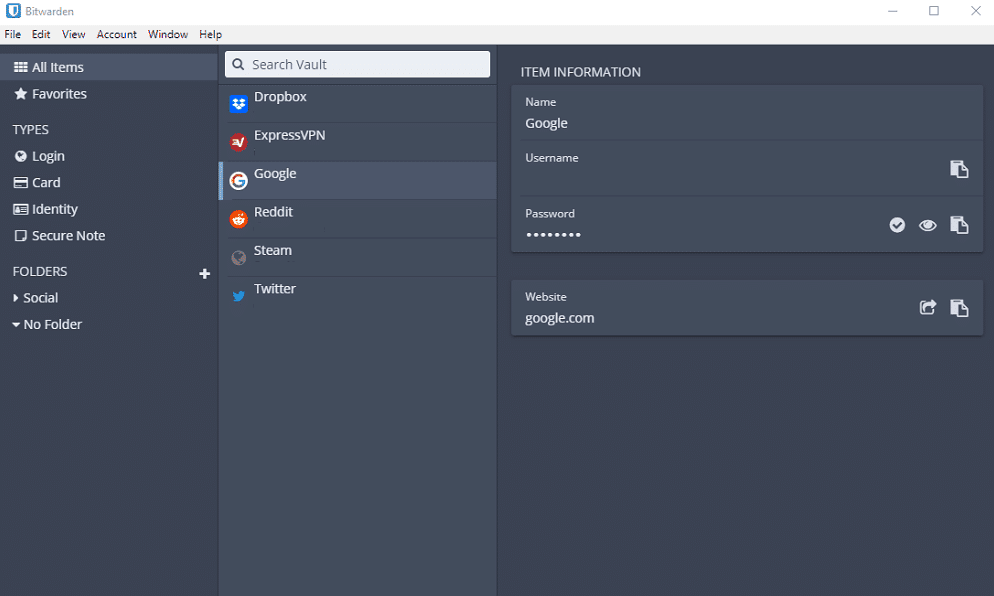Open the File menu
The height and width of the screenshot is (596, 994).
tap(13, 34)
